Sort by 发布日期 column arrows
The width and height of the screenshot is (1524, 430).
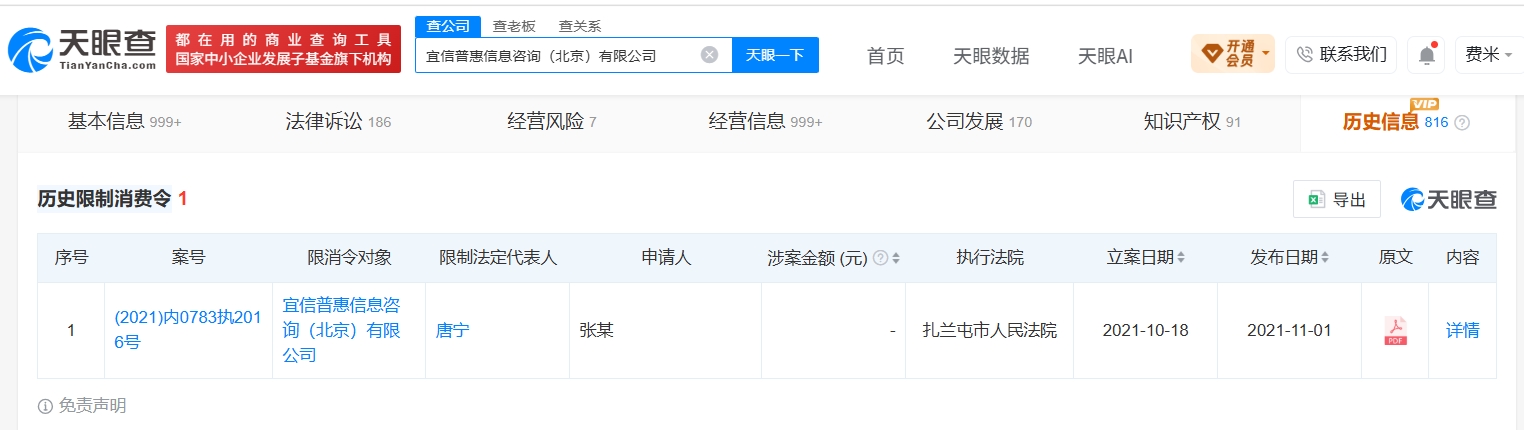1325,258
